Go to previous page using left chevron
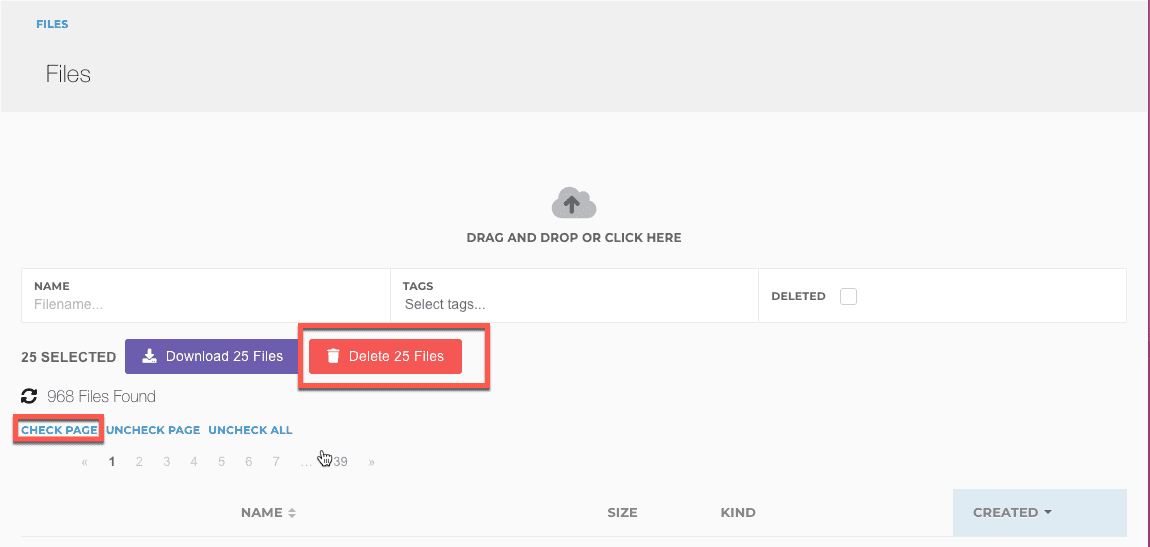This screenshot has height=547, width=1150. (85, 462)
